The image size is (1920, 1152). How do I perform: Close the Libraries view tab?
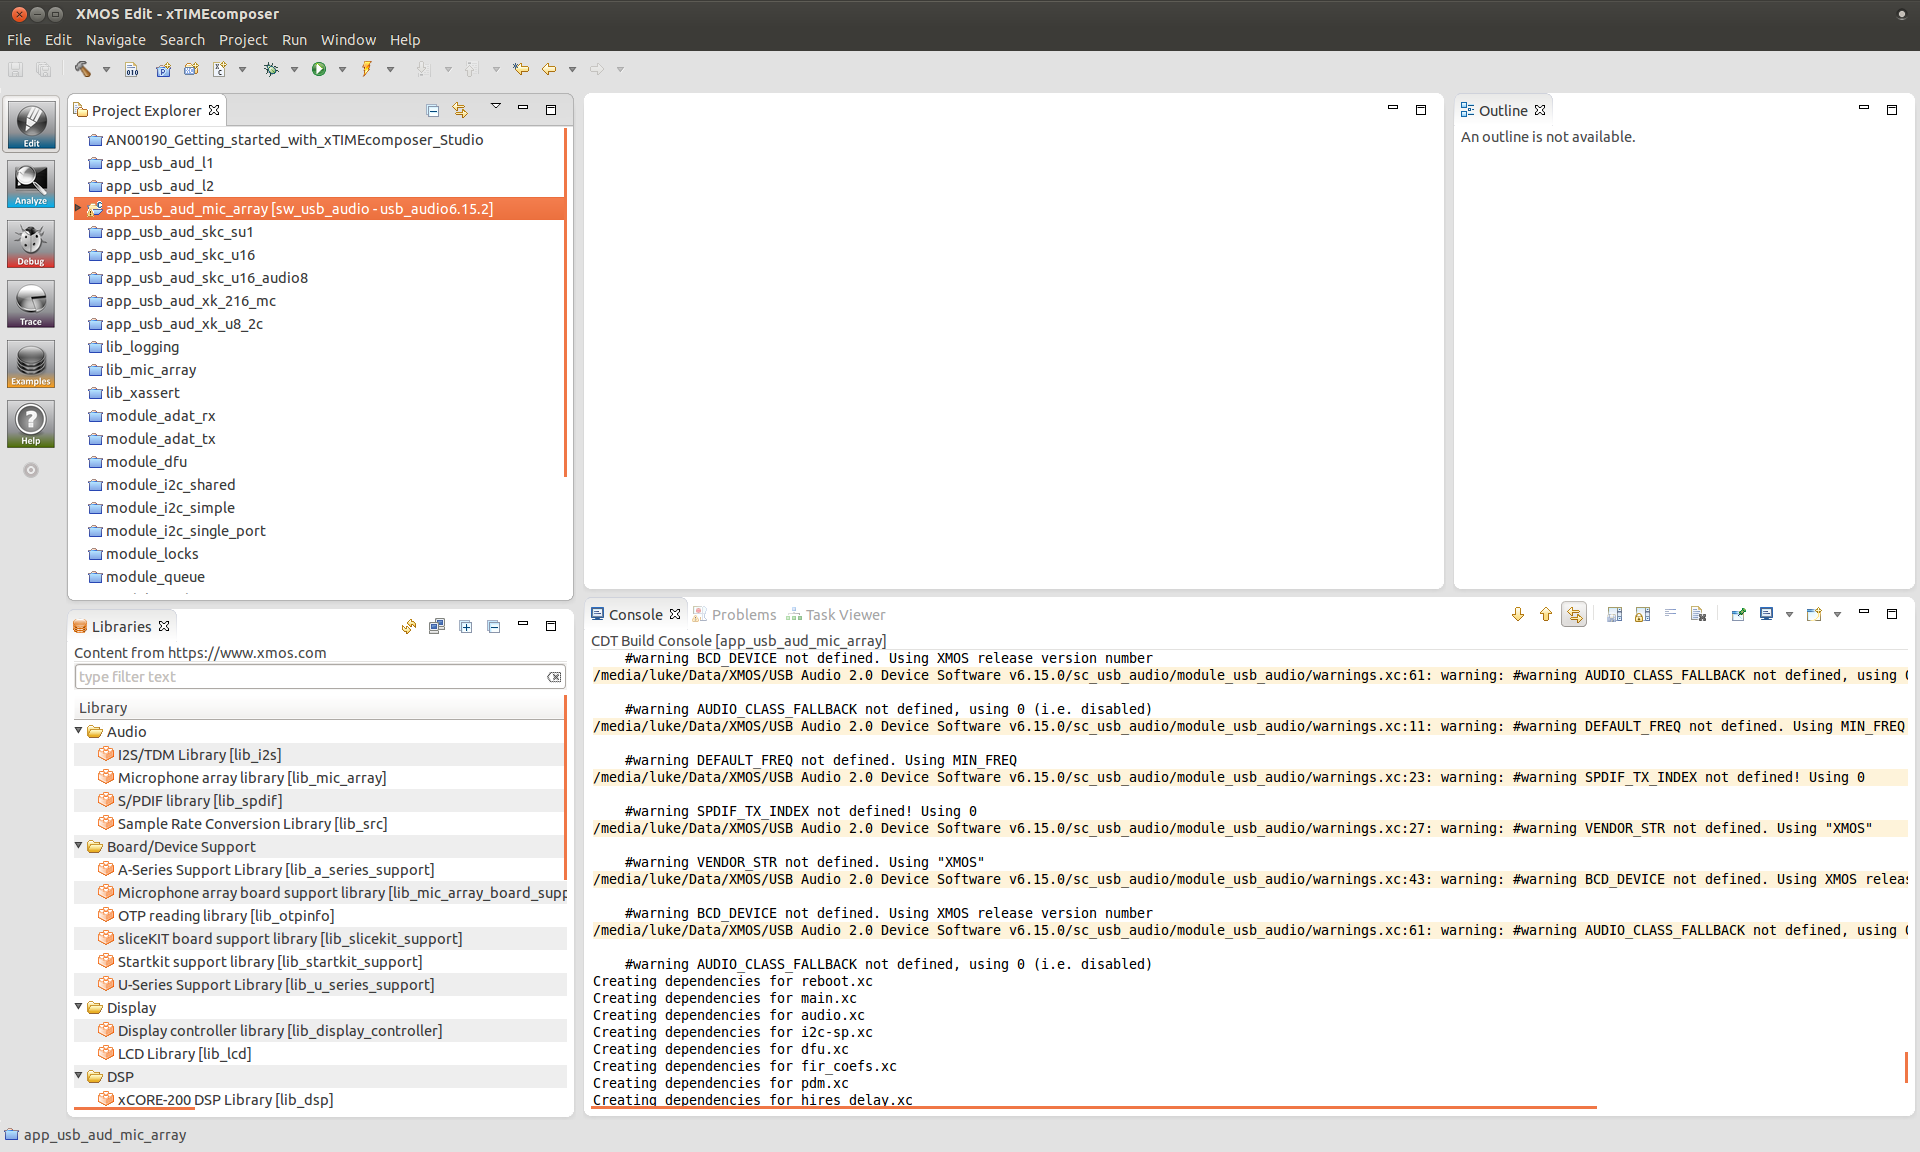pyautogui.click(x=164, y=626)
